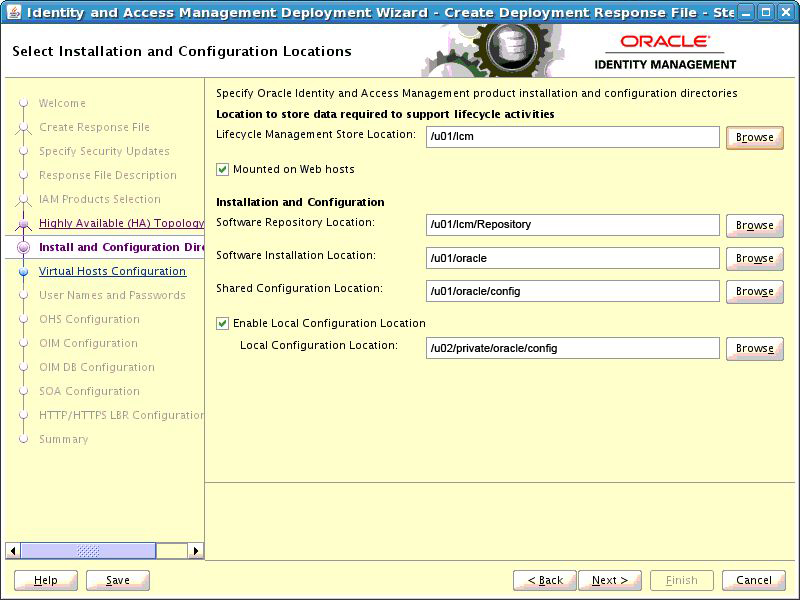Click the Java icon in title bar
The height and width of the screenshot is (600, 800).
coord(14,12)
